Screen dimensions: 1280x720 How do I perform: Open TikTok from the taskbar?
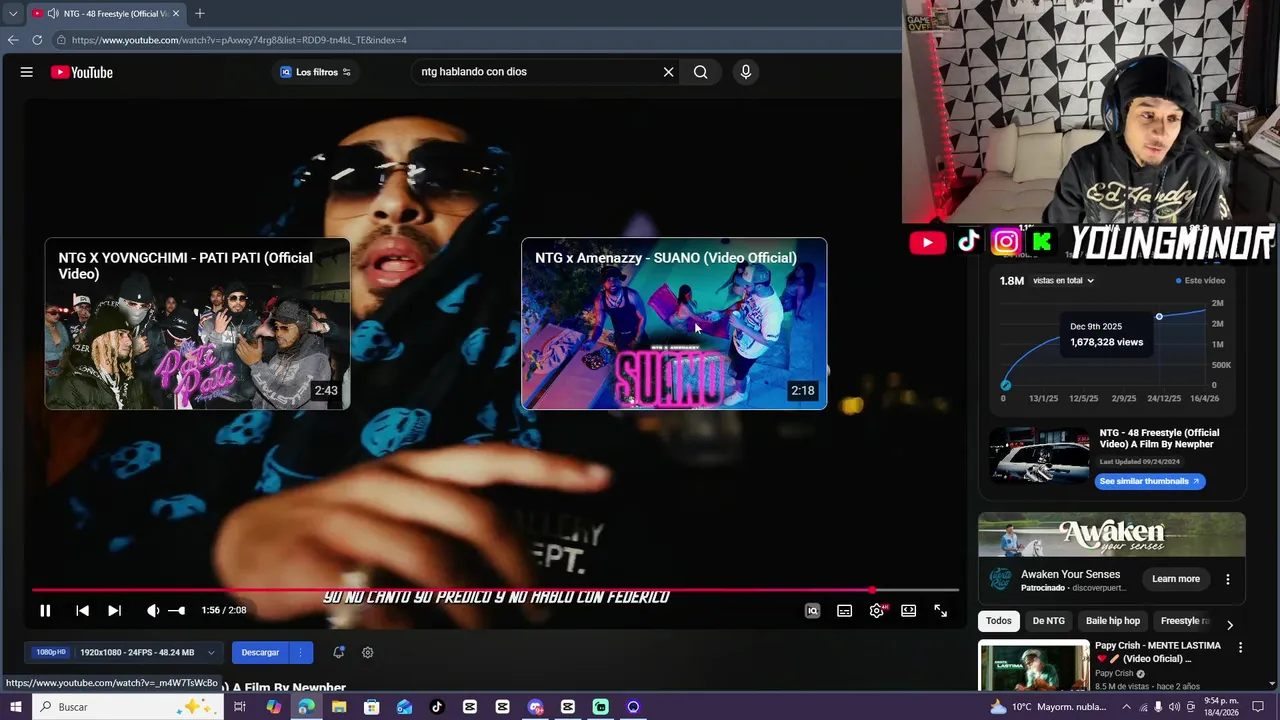coord(437,707)
